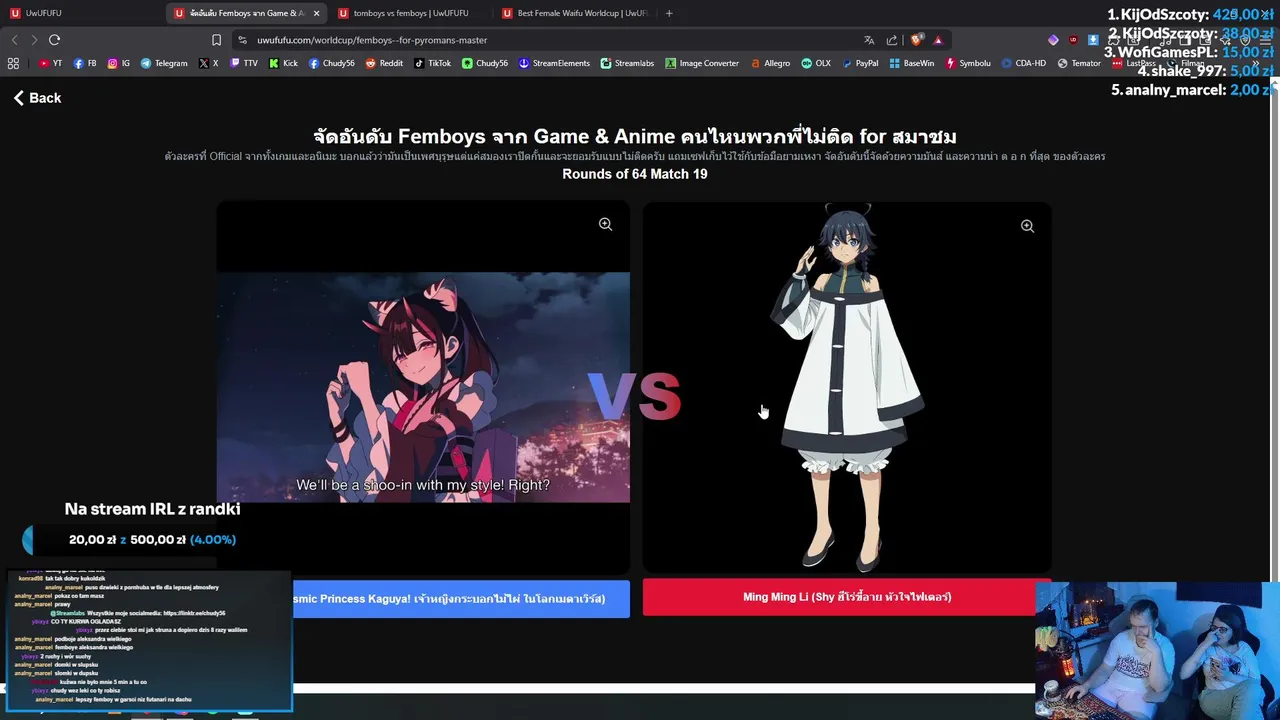
Task: Open Chudy56 bookmark with Facebook icon
Action: [x=331, y=63]
